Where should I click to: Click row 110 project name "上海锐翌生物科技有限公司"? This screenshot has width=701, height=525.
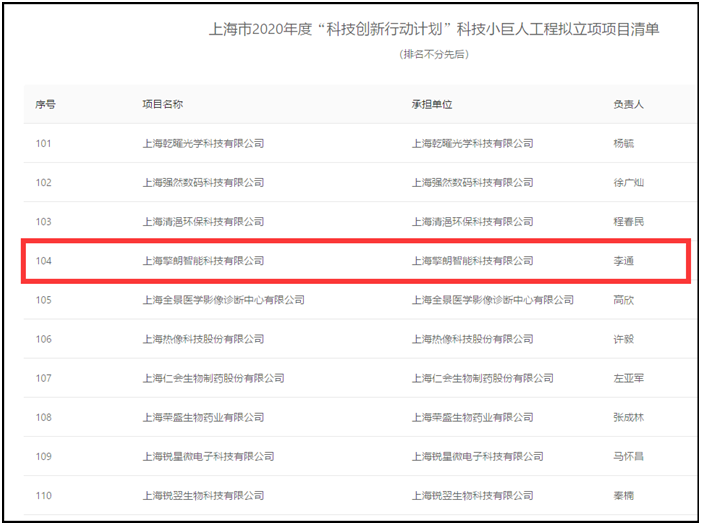click(x=203, y=495)
